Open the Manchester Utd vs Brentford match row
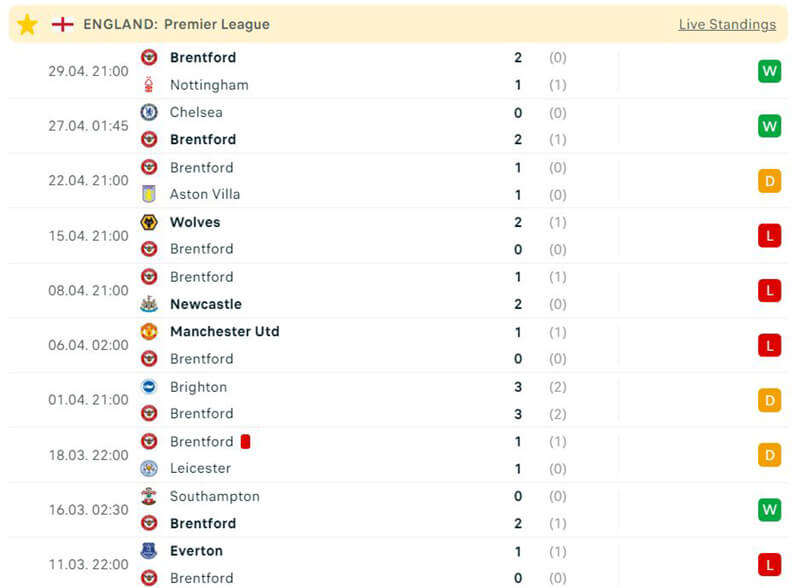Image resolution: width=800 pixels, height=588 pixels. pyautogui.click(x=400, y=345)
